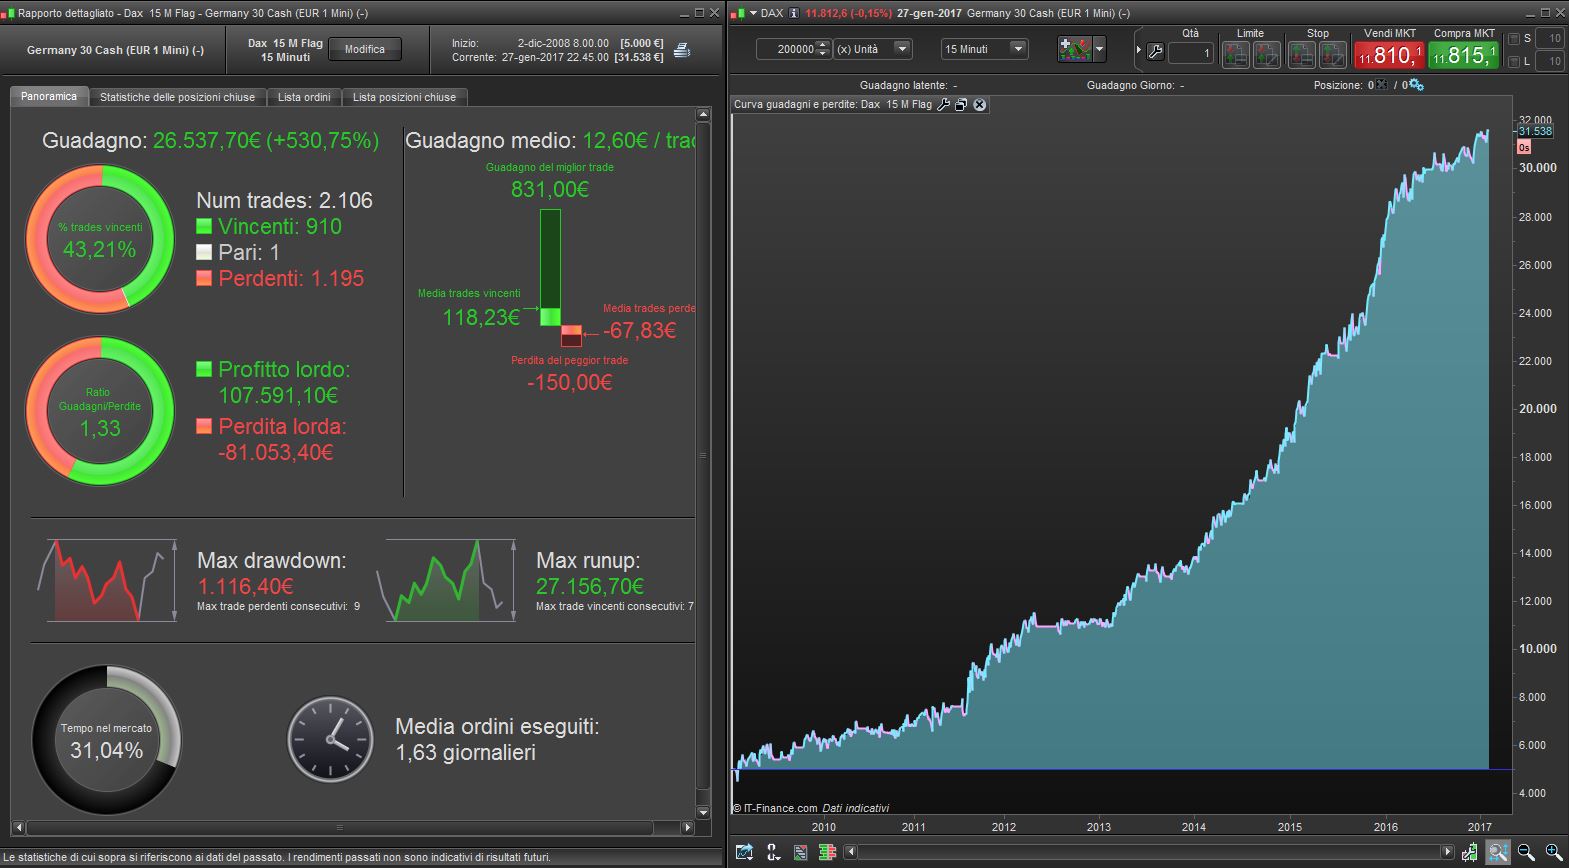The width and height of the screenshot is (1569, 868).
Task: Show DAX instrument info icon
Action: [794, 13]
